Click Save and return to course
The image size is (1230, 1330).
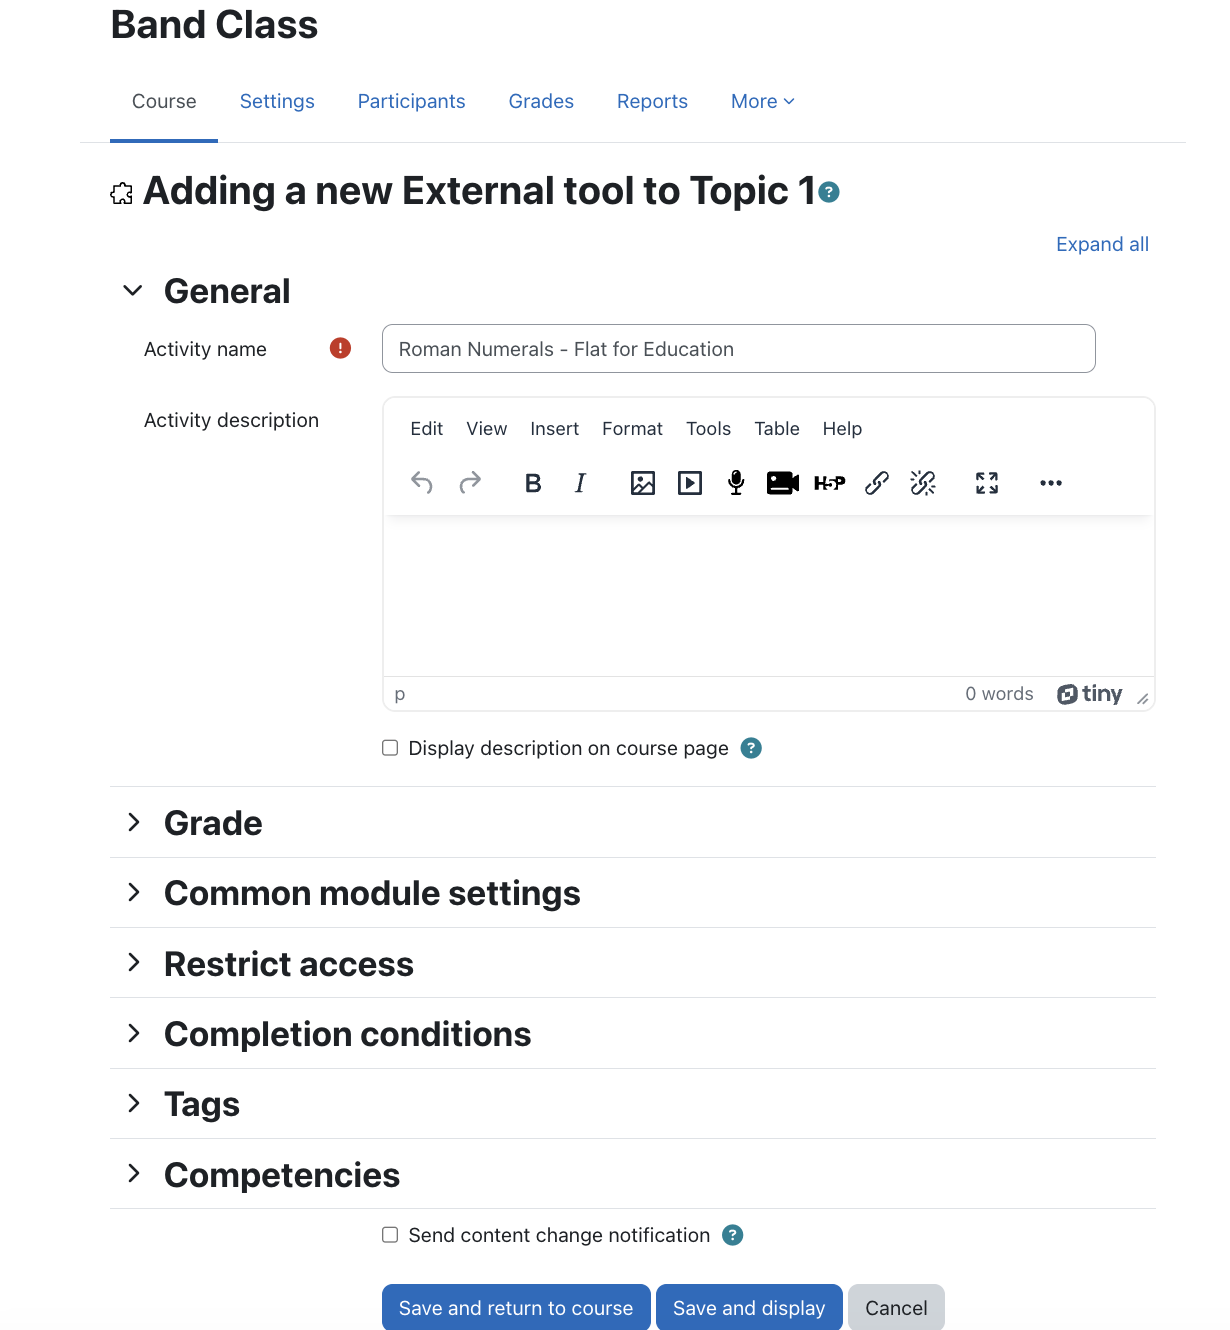516,1308
